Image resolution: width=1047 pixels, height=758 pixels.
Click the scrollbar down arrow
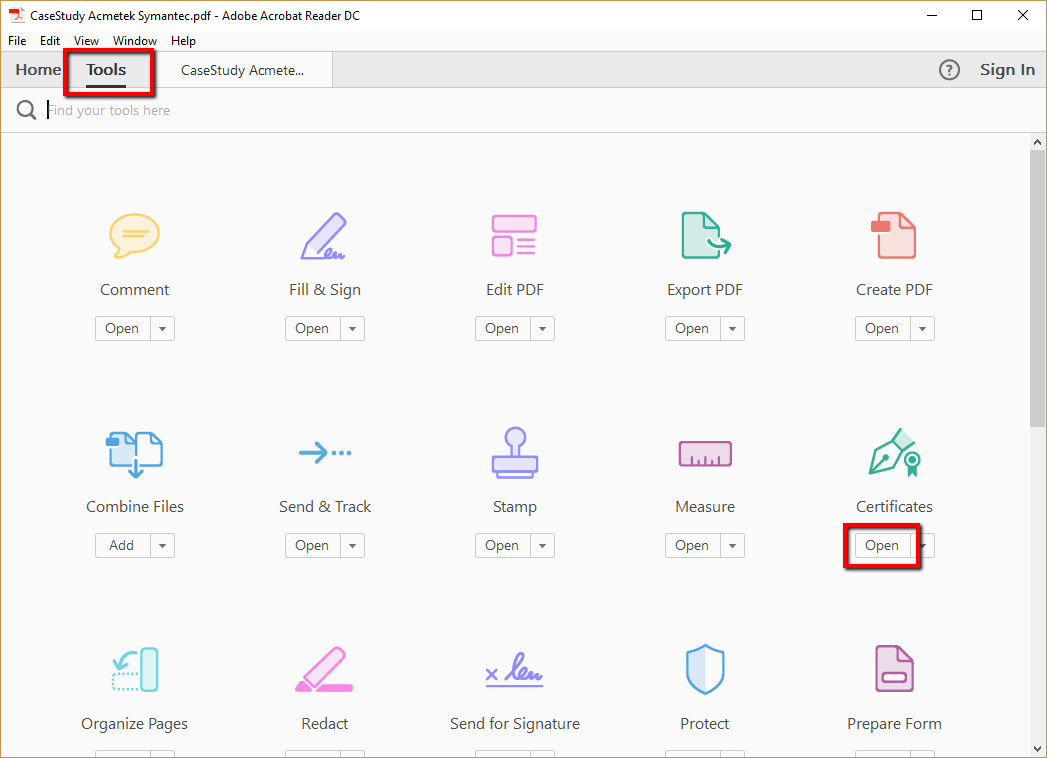click(1037, 749)
